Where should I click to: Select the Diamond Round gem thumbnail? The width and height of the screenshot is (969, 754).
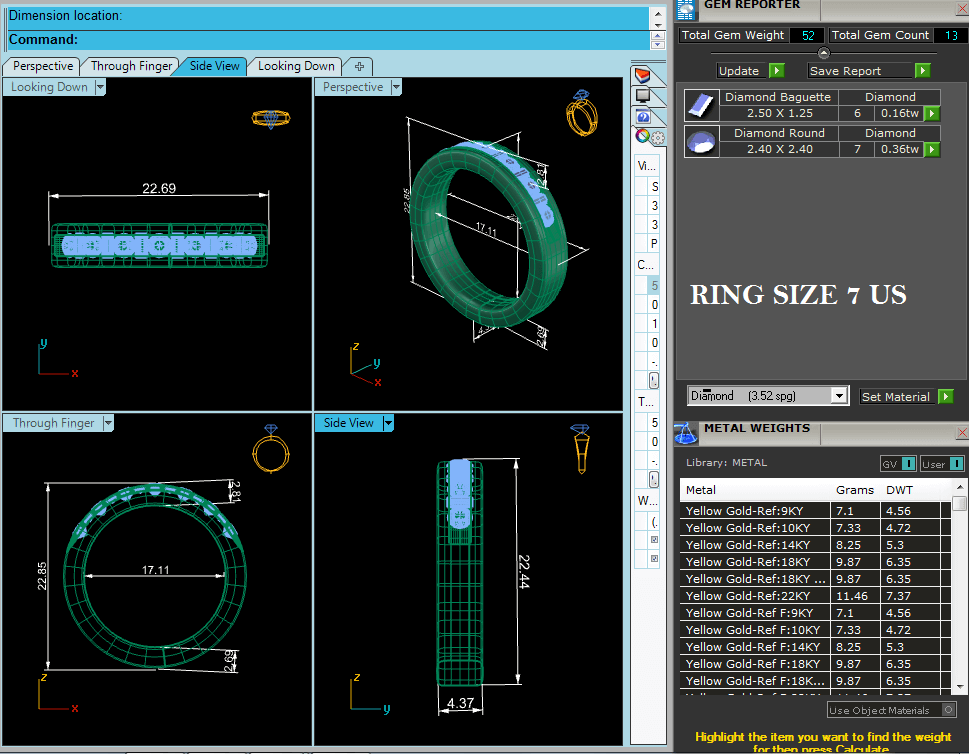tap(701, 141)
